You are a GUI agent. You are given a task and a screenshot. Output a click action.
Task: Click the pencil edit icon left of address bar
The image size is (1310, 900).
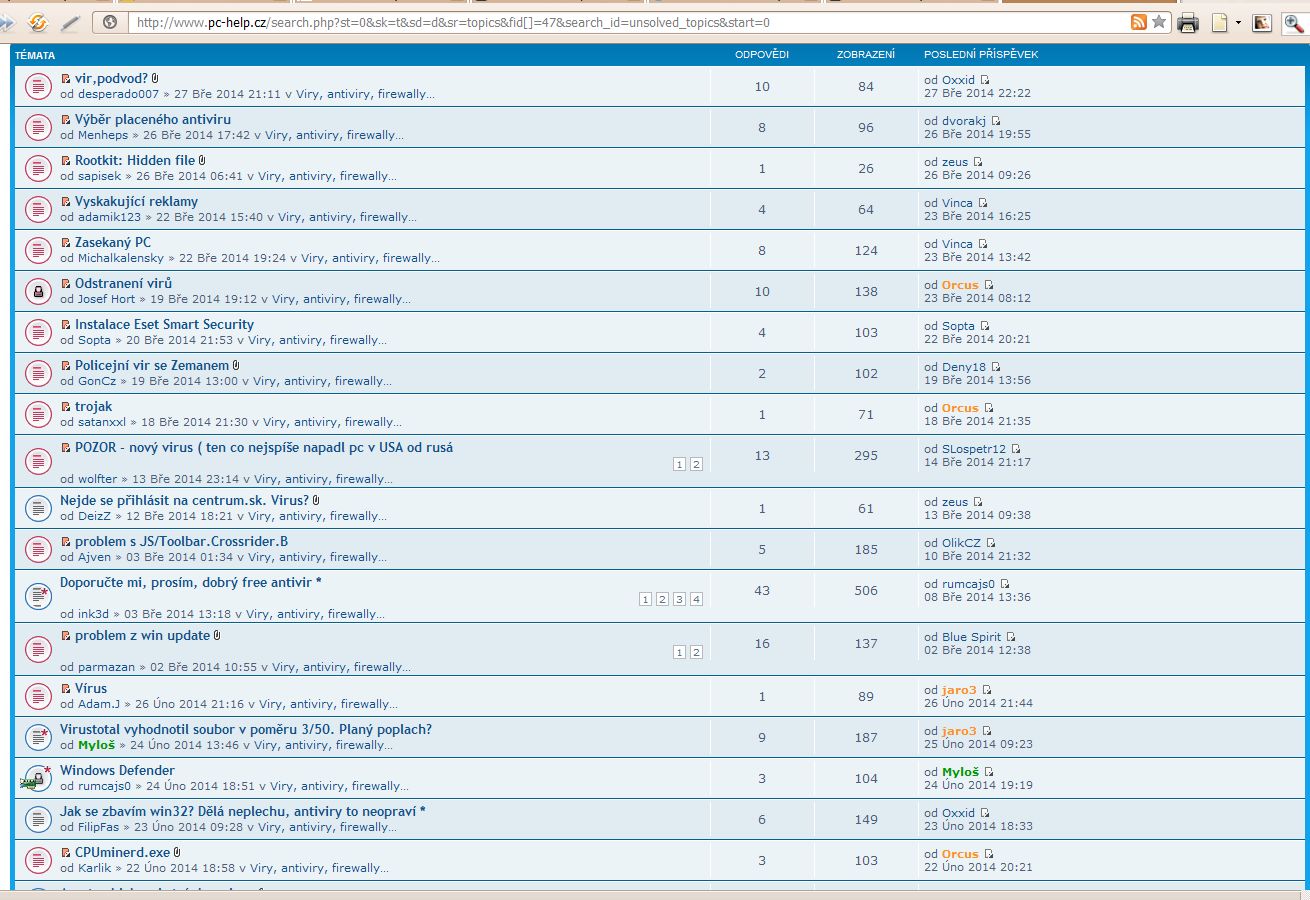tap(70, 22)
